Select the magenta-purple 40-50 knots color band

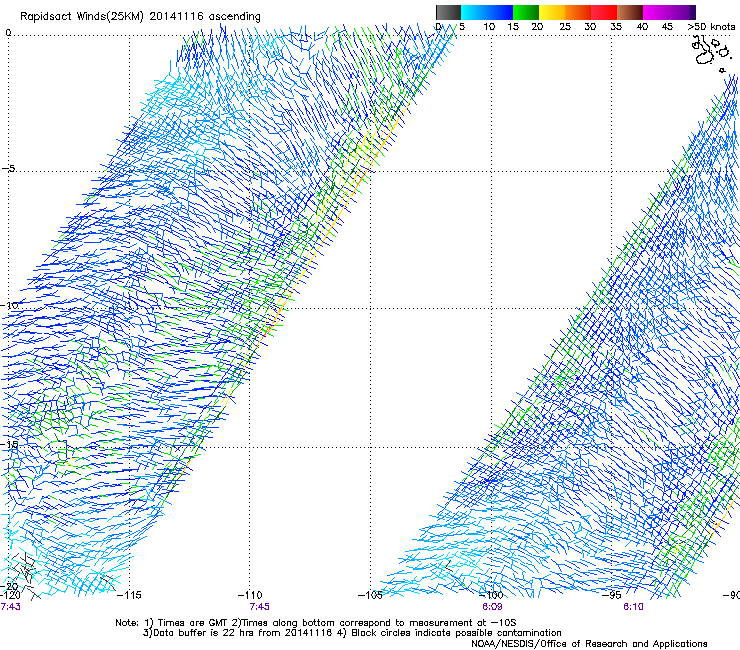pyautogui.click(x=669, y=12)
